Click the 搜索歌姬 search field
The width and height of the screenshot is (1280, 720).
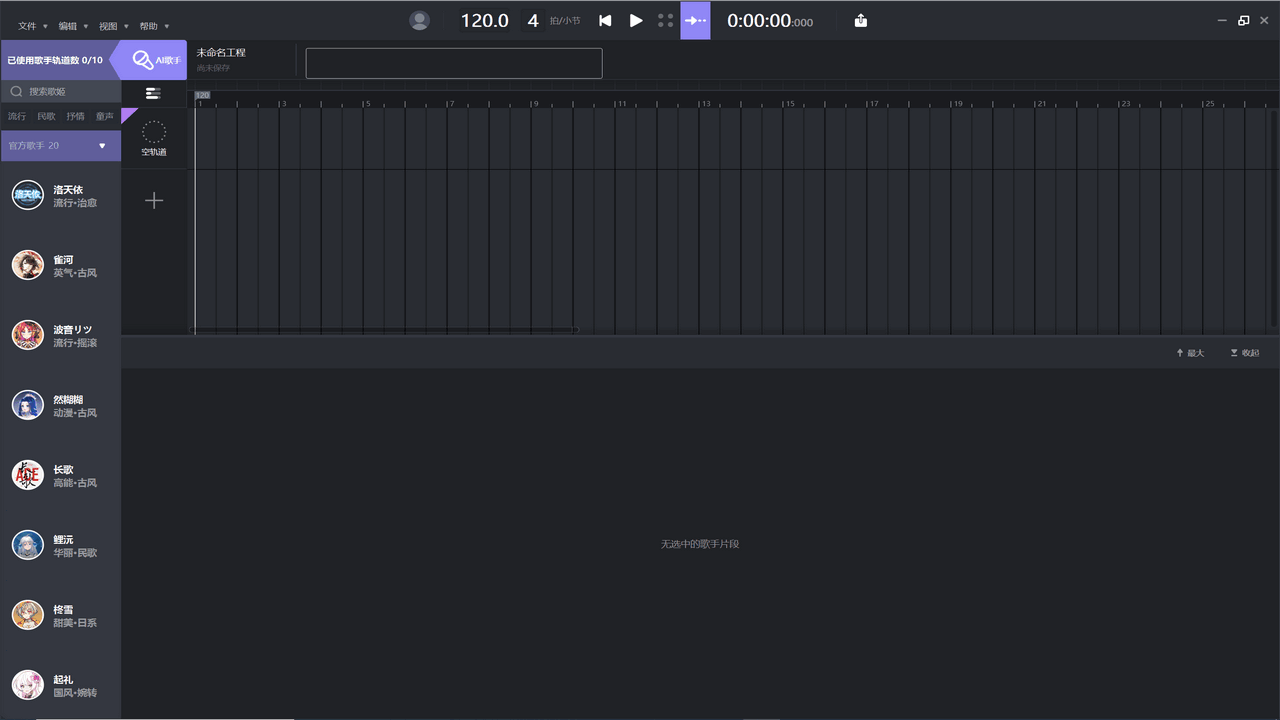(x=61, y=91)
